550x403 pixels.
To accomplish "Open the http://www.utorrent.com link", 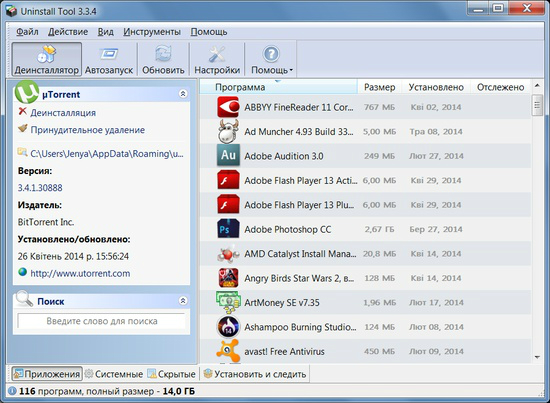I will 80,273.
